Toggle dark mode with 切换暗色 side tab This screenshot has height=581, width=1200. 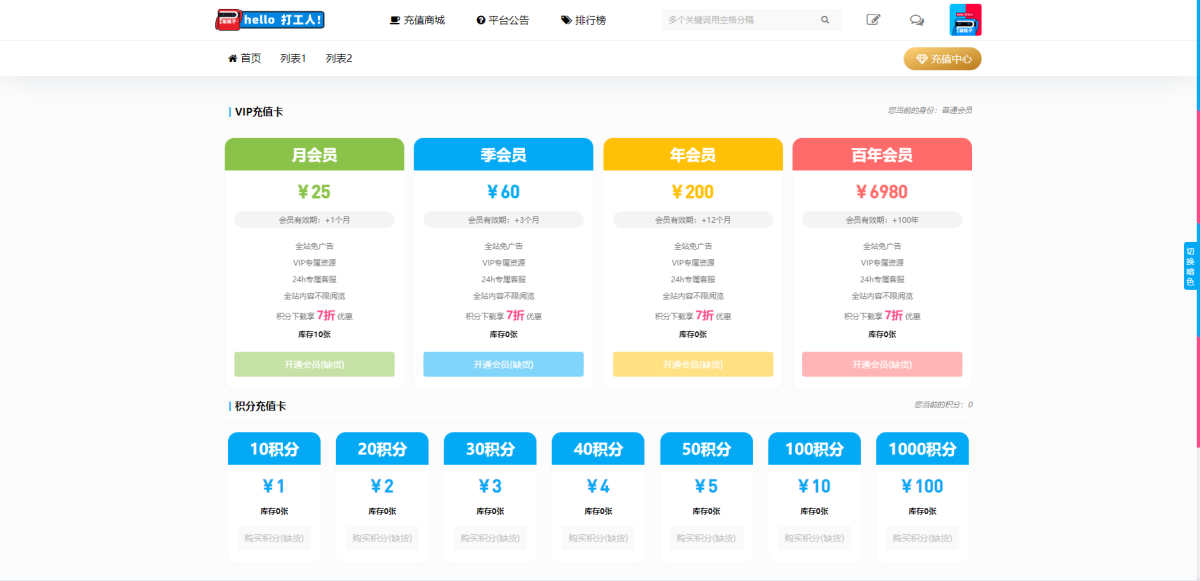(1190, 266)
